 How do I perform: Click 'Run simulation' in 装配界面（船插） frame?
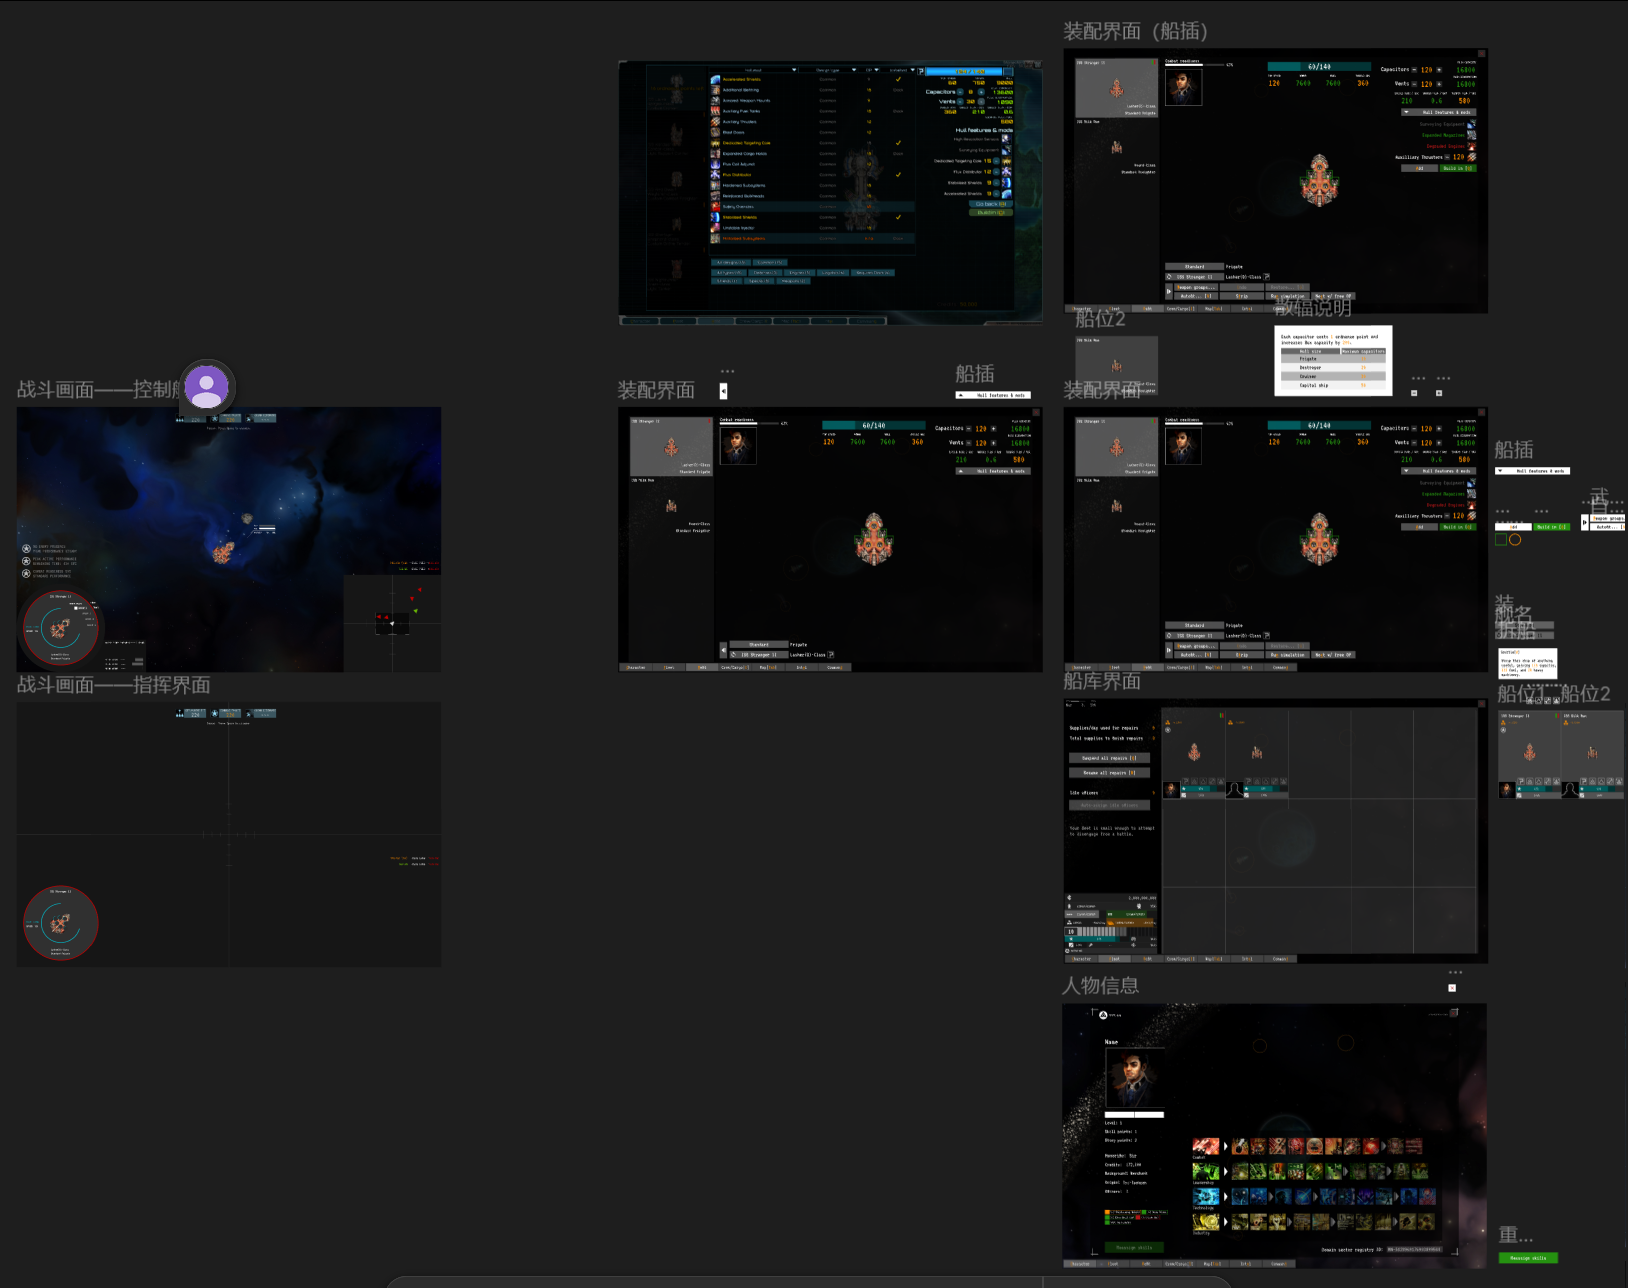[x=1288, y=296]
